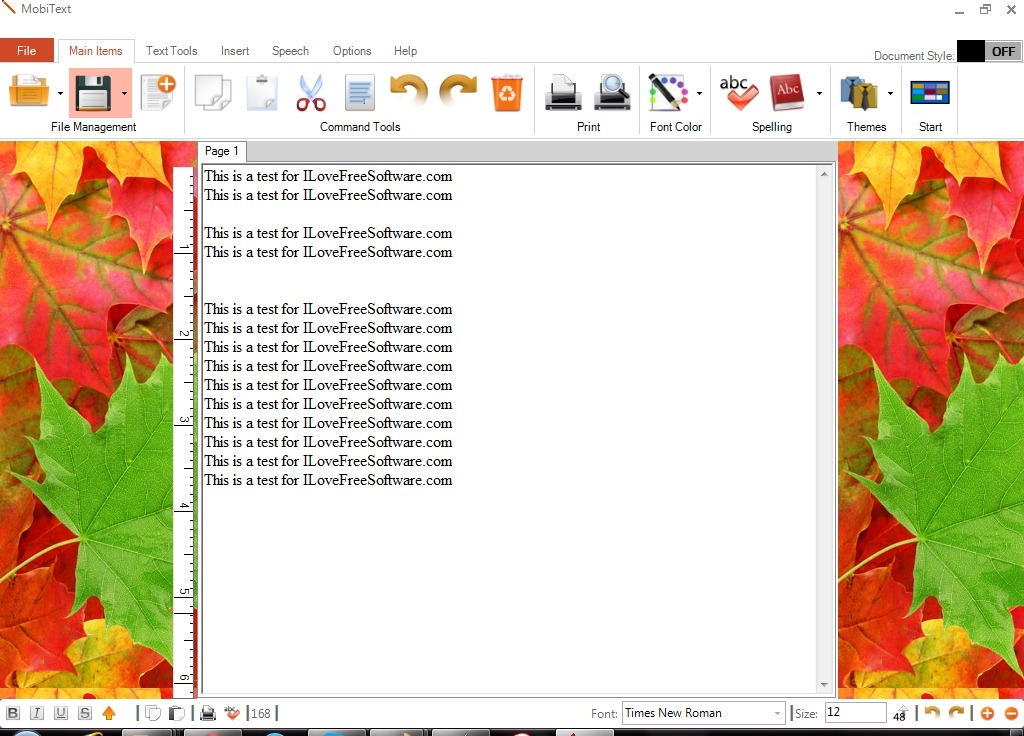Image resolution: width=1024 pixels, height=736 pixels.
Task: Toggle bold in bottom toolbar
Action: (12, 713)
